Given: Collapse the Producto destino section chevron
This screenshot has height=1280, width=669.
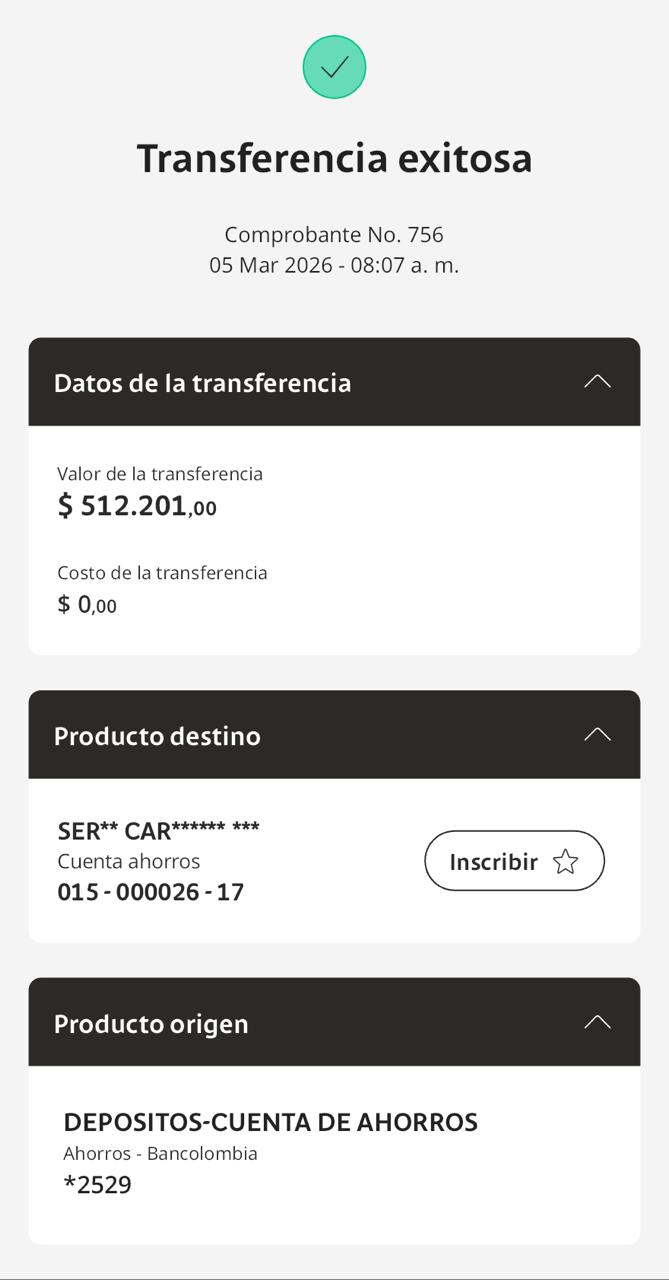Looking at the screenshot, I should (597, 734).
